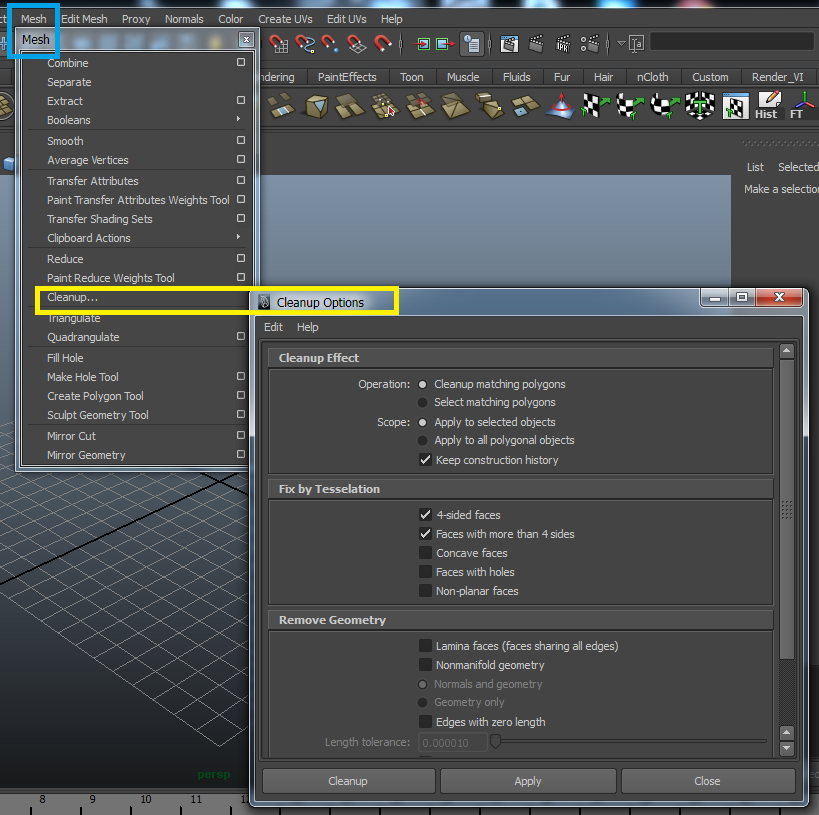Choose Apply to selected objects scope
Screen dimensions: 819x815
[x=423, y=422]
